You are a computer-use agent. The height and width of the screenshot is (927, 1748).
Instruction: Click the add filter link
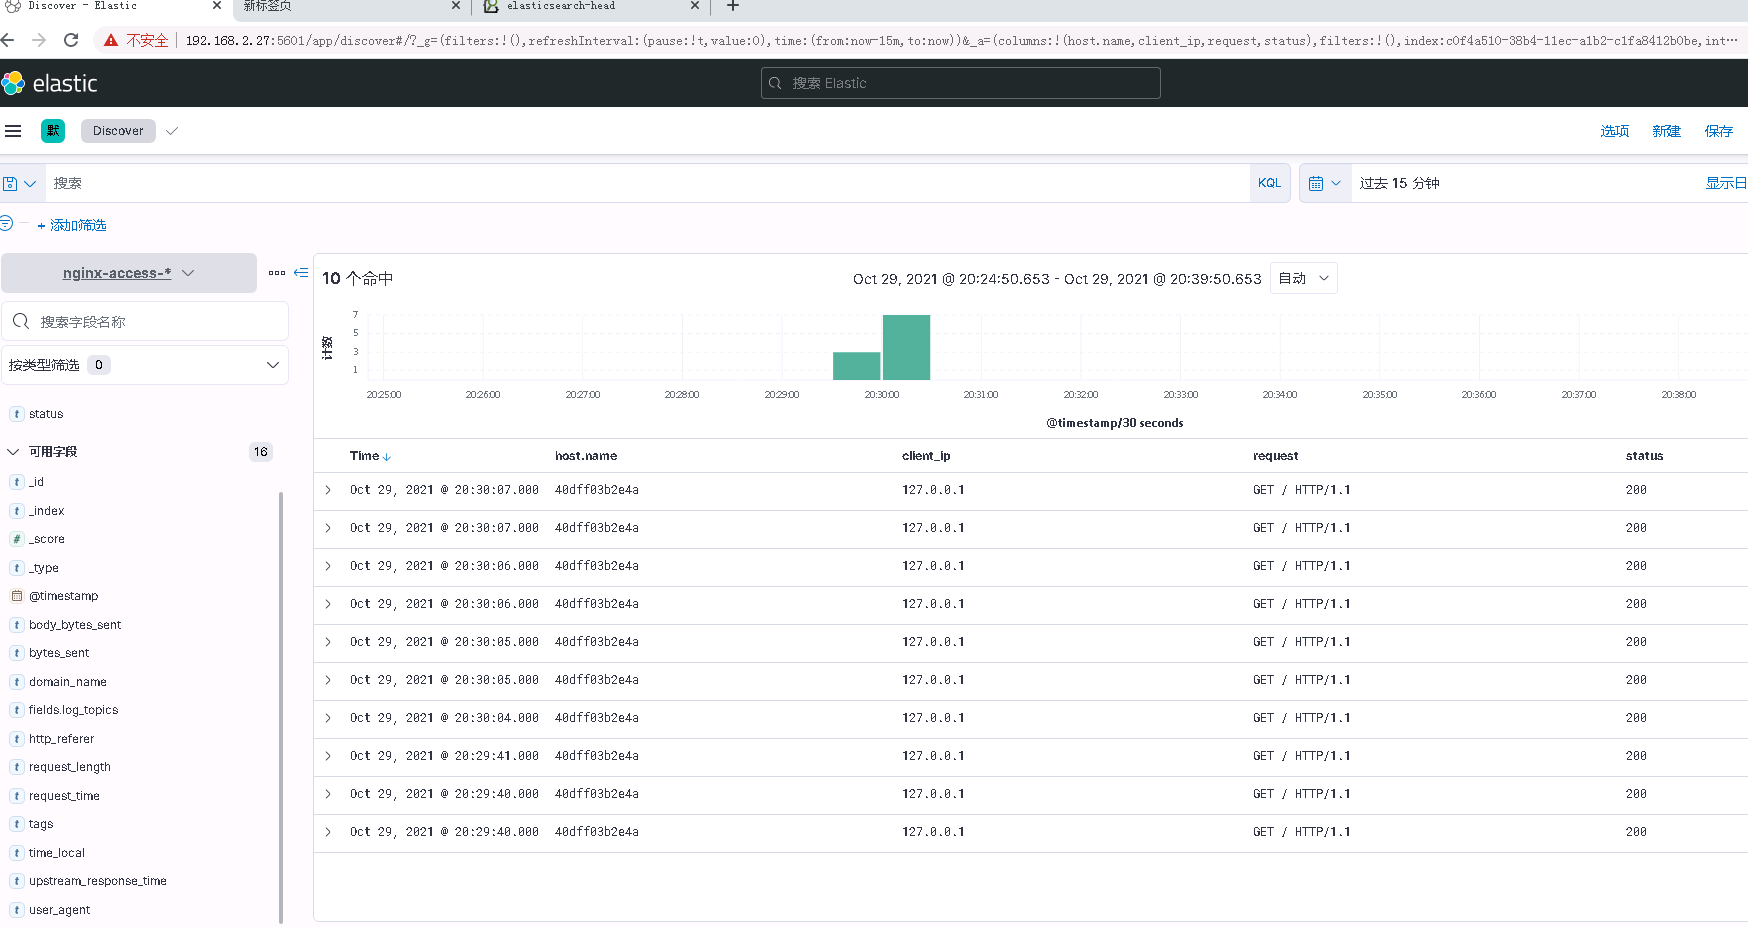coord(72,225)
